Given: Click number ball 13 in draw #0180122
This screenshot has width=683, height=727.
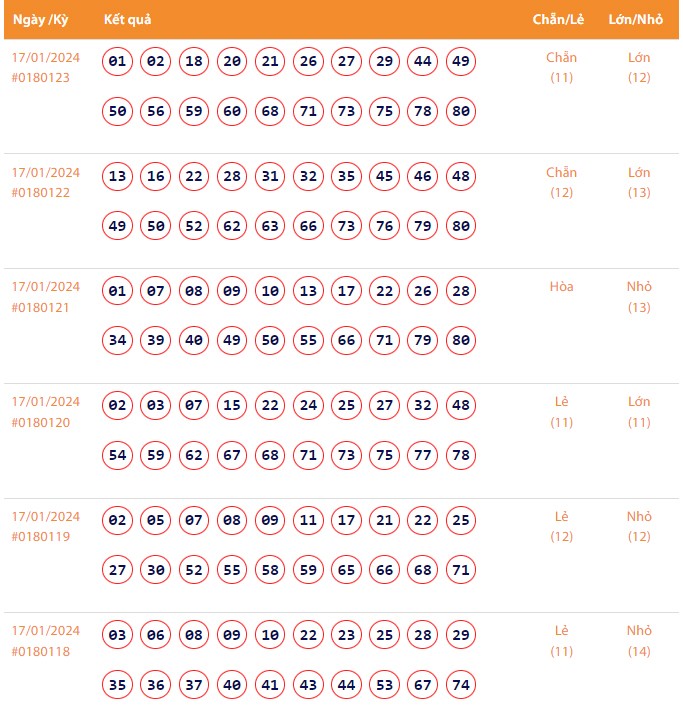Looking at the screenshot, I should [117, 177].
